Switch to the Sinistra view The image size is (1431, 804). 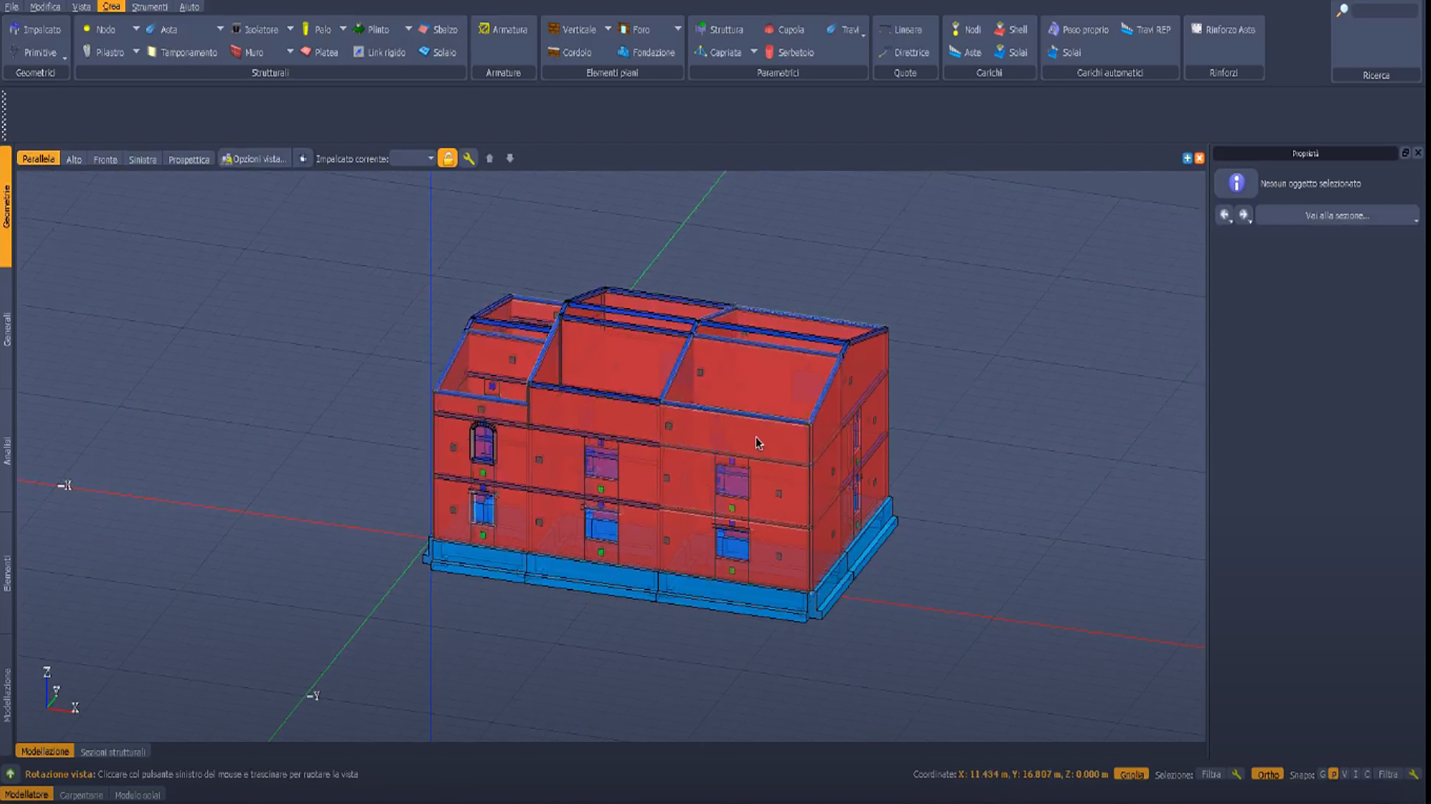pos(142,159)
